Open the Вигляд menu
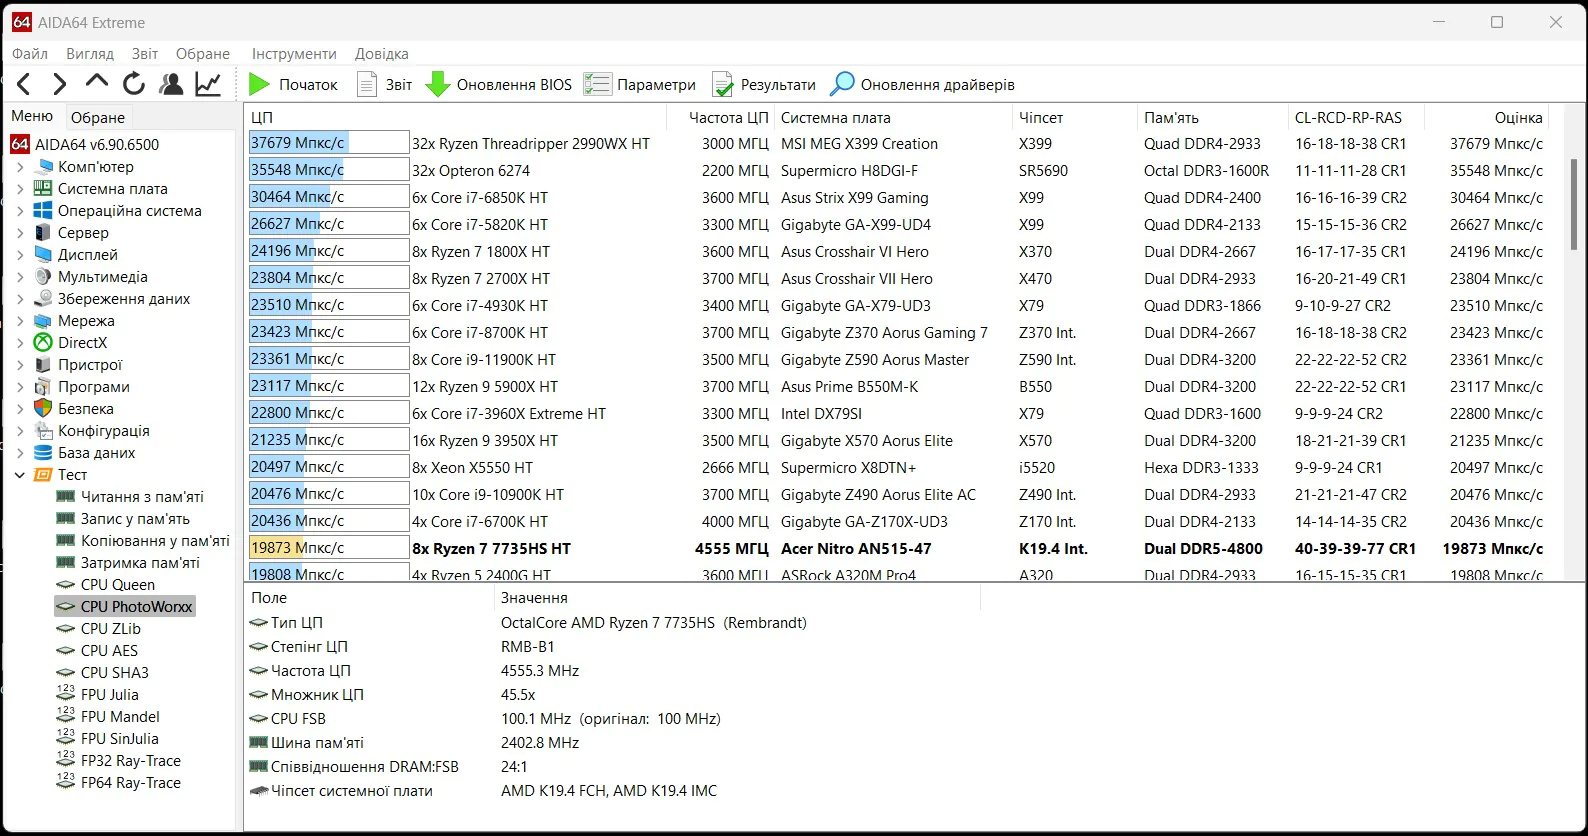This screenshot has width=1588, height=836. 90,54
